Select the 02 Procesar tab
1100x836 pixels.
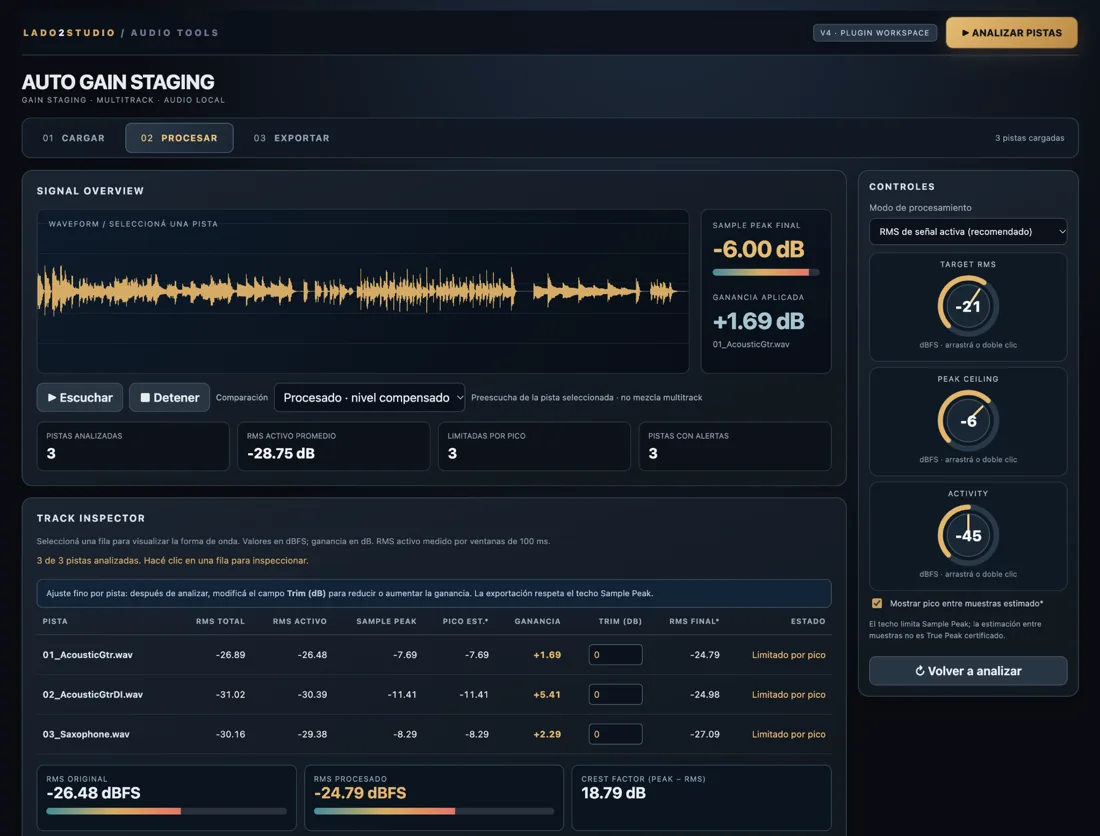[x=179, y=138]
